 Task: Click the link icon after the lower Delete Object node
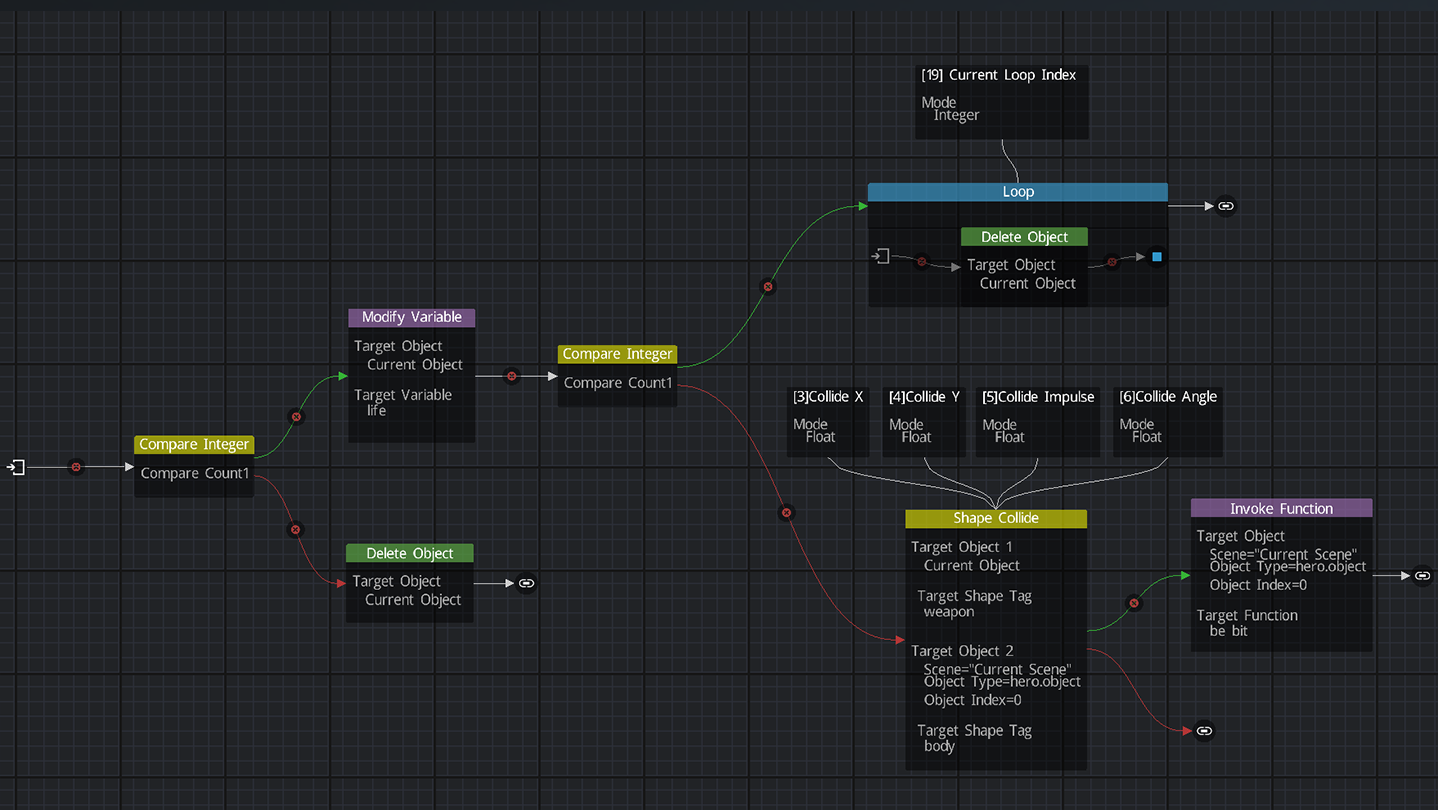coord(527,583)
